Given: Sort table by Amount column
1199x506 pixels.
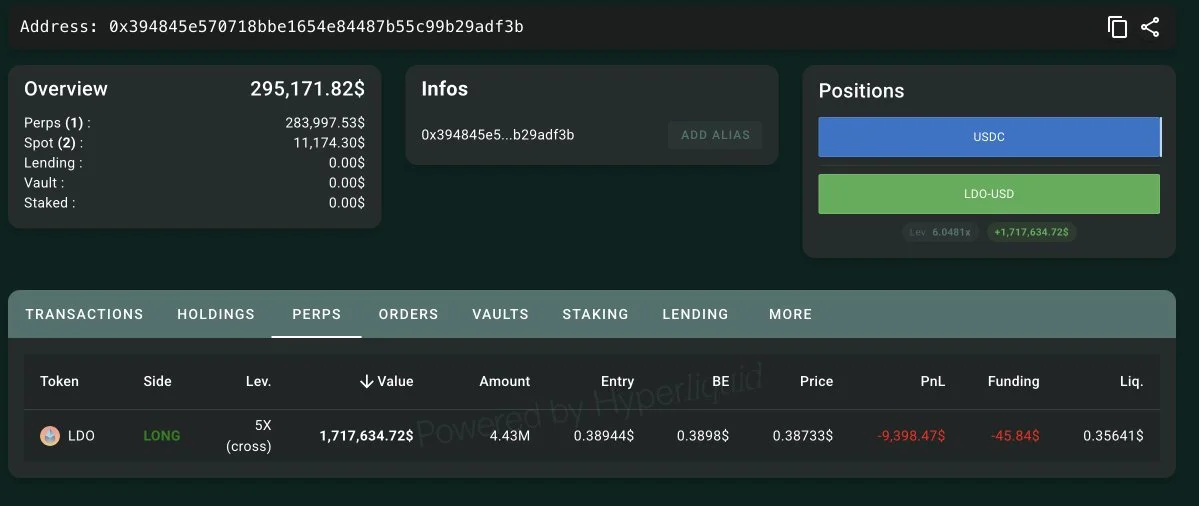Looking at the screenshot, I should click(x=505, y=381).
